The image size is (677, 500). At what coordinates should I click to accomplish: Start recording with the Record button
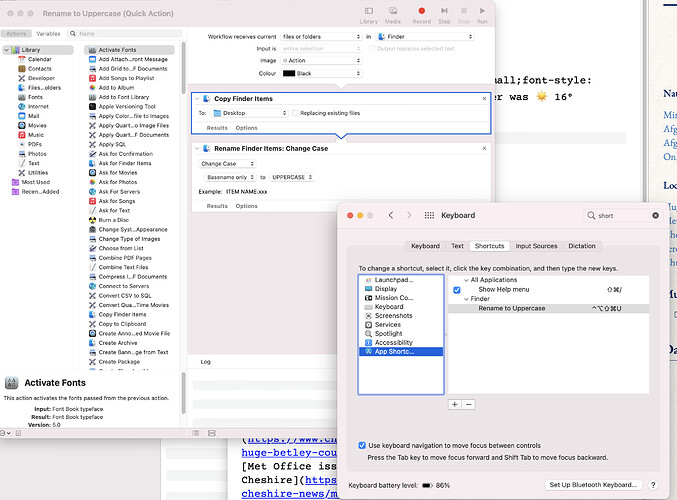(421, 15)
